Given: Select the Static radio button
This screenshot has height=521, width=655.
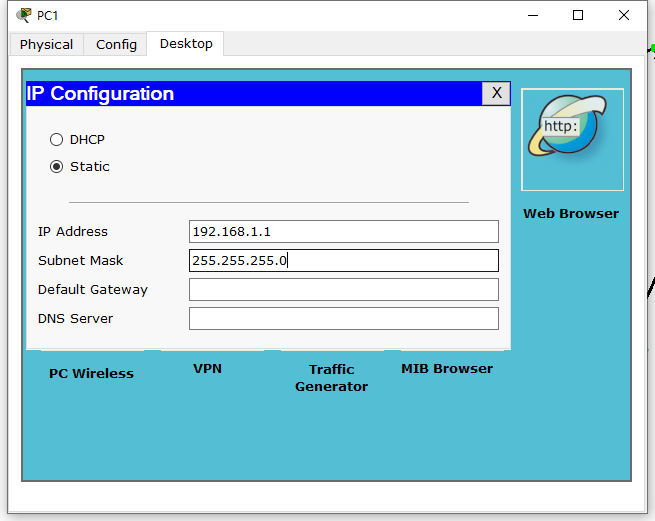Looking at the screenshot, I should click(x=56, y=167).
